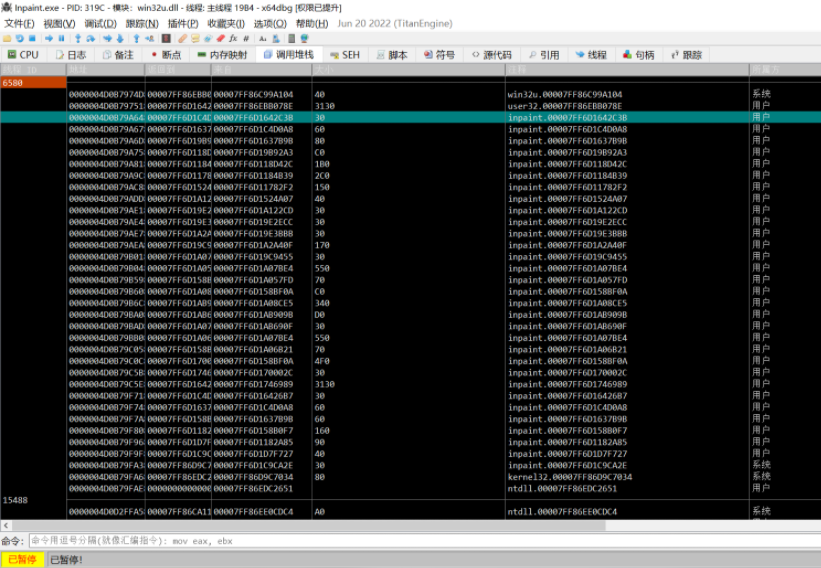821x568 pixels.
Task: Step over the next instruction
Action: click(x=91, y=38)
